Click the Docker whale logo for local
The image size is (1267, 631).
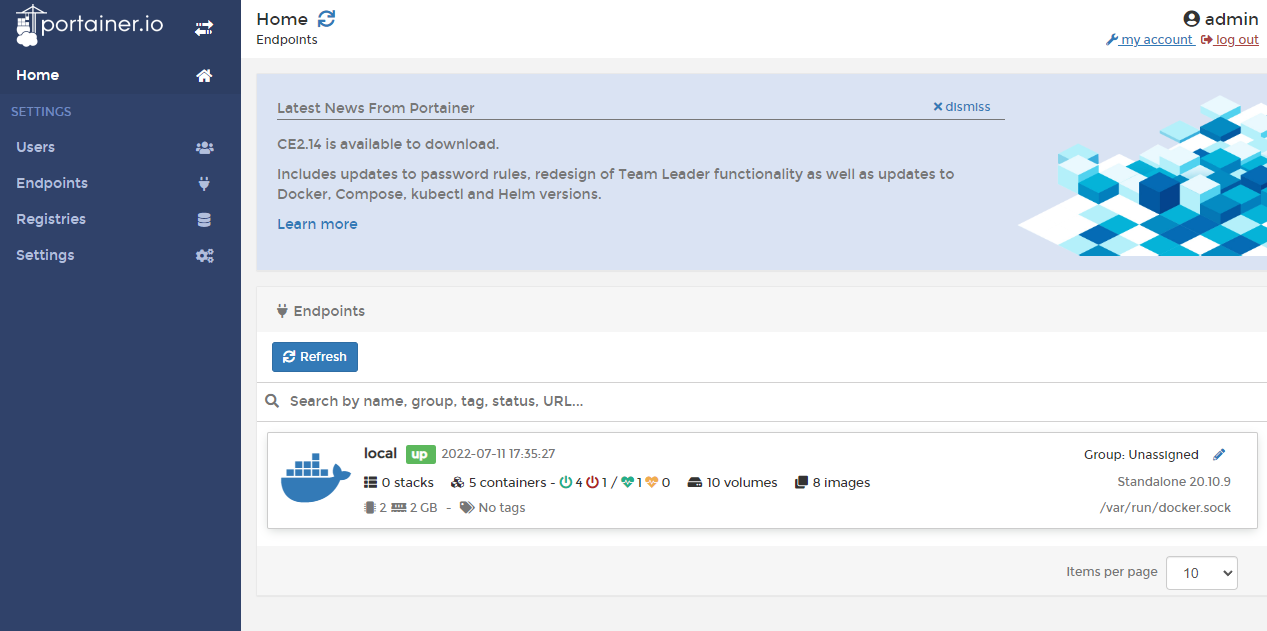[x=316, y=478]
